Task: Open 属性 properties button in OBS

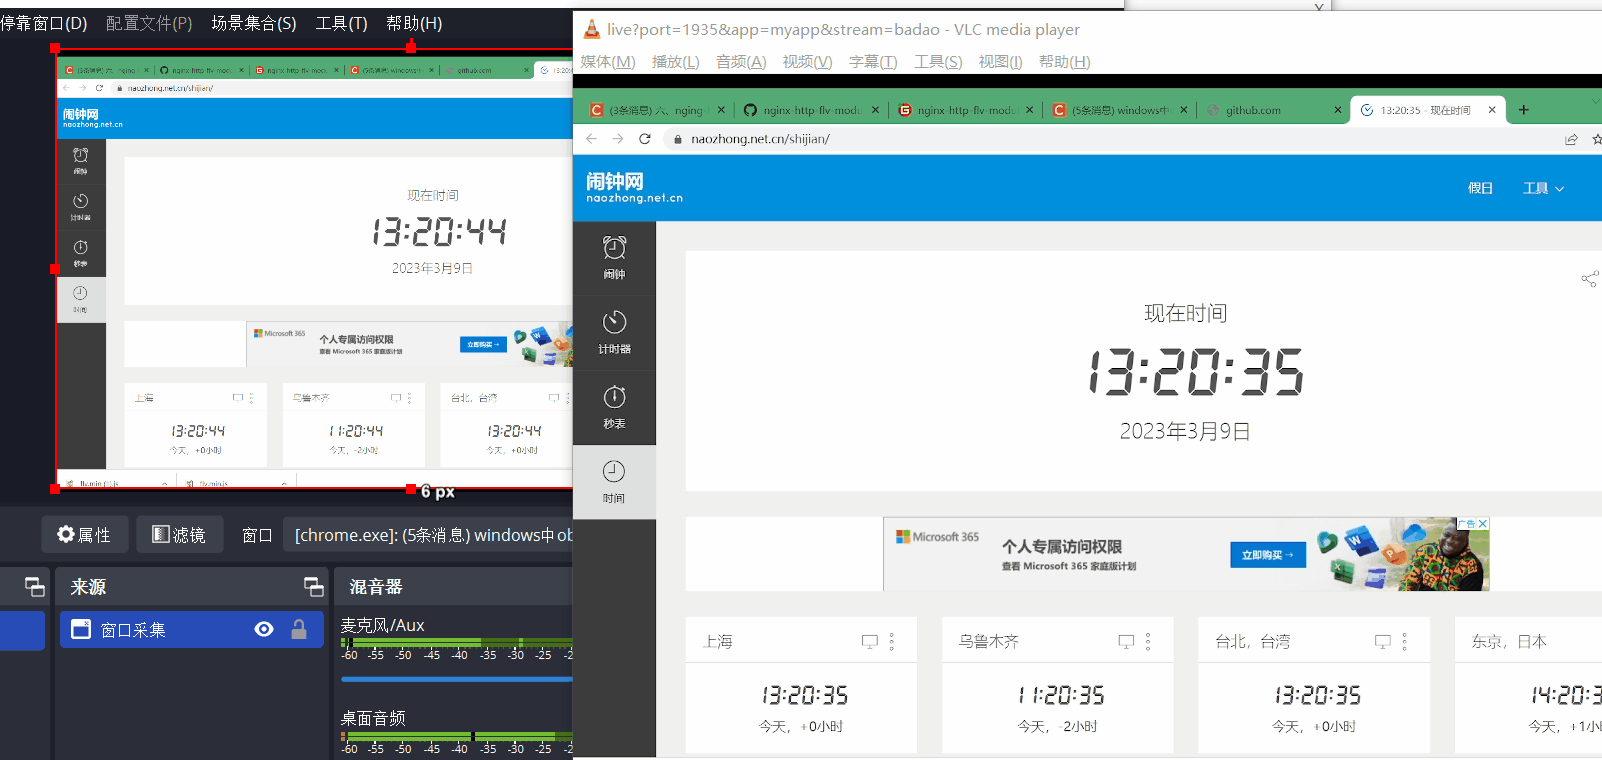Action: pos(84,535)
